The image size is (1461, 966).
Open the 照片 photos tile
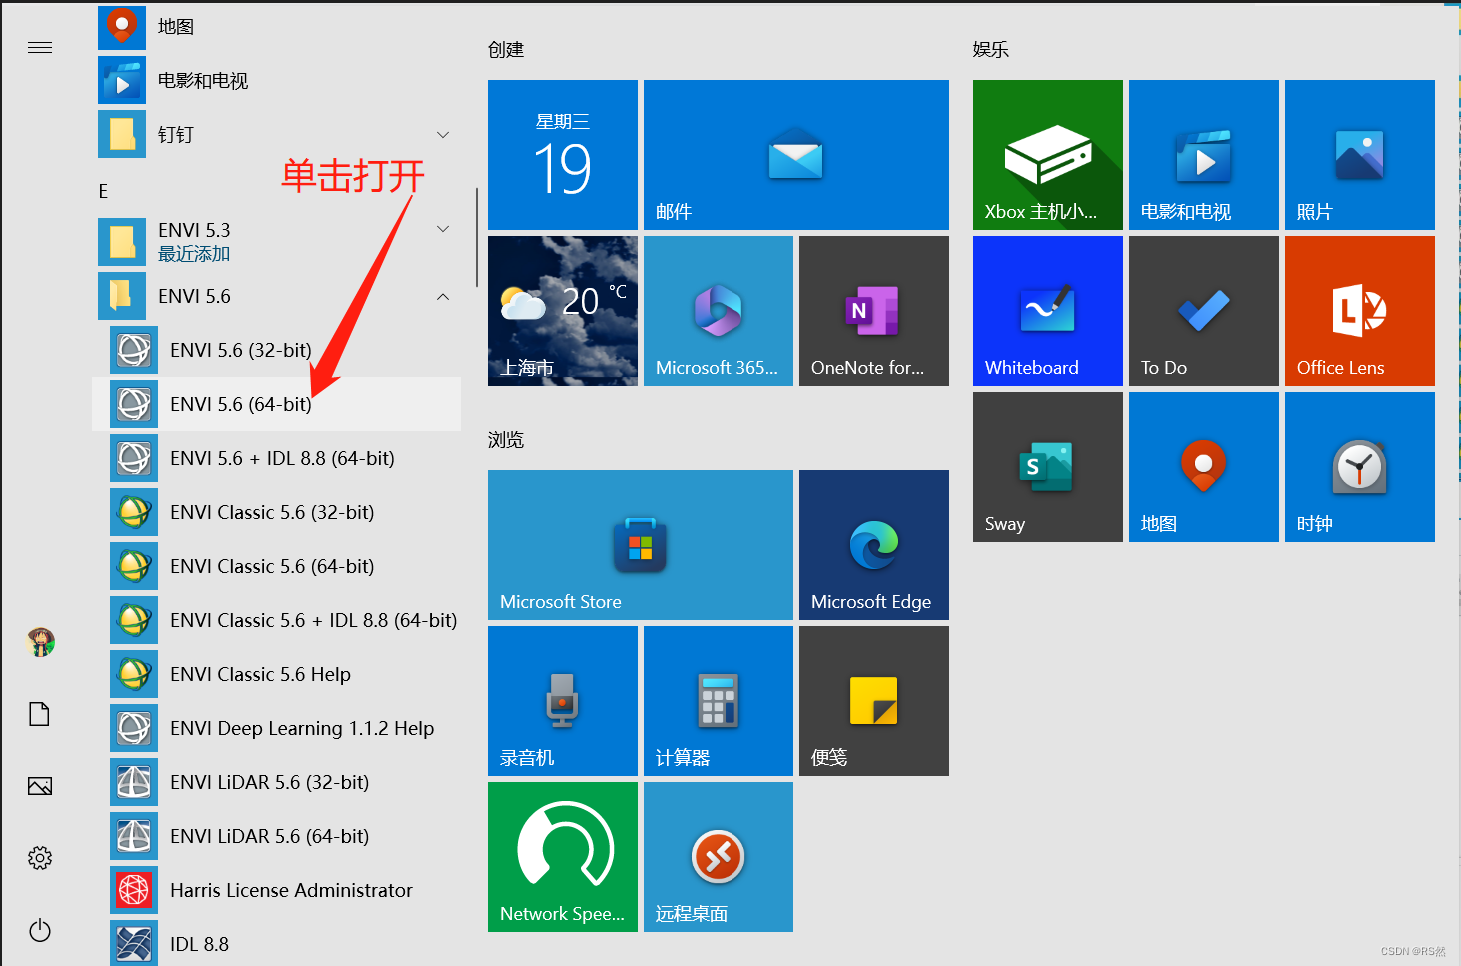pyautogui.click(x=1360, y=155)
